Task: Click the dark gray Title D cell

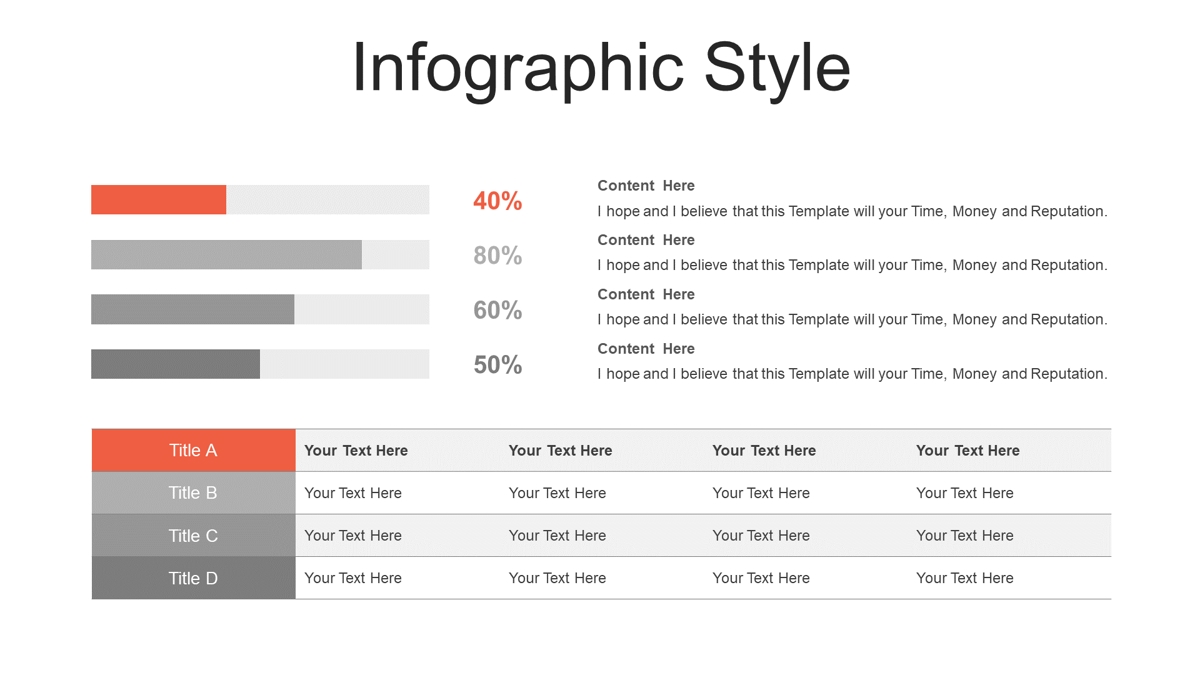Action: [x=193, y=578]
